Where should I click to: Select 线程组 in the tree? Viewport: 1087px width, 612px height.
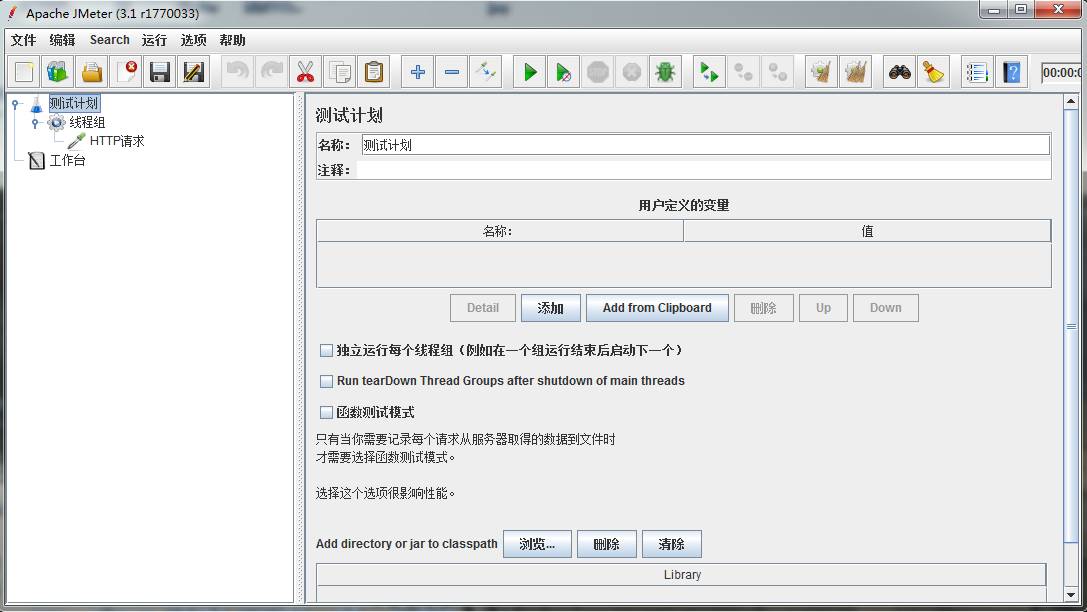click(x=87, y=123)
